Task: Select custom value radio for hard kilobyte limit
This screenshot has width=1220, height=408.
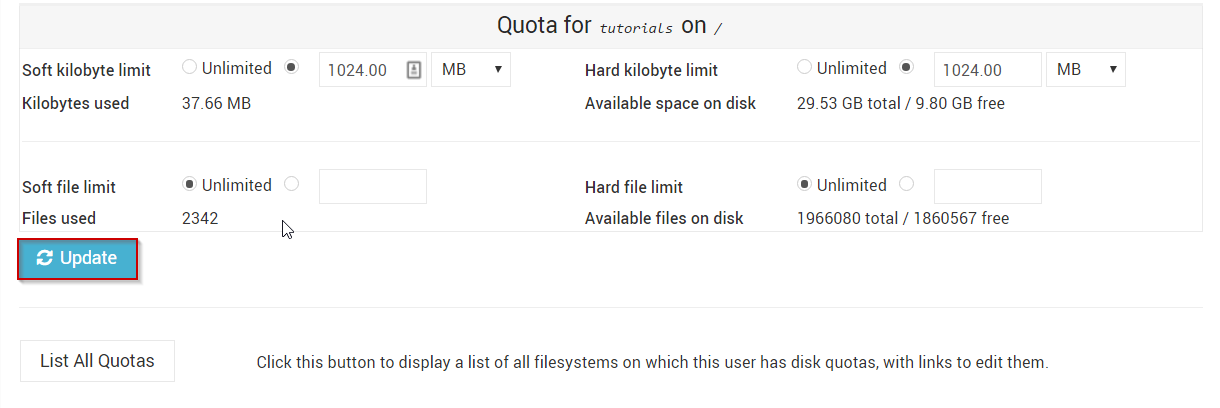Action: click(906, 68)
